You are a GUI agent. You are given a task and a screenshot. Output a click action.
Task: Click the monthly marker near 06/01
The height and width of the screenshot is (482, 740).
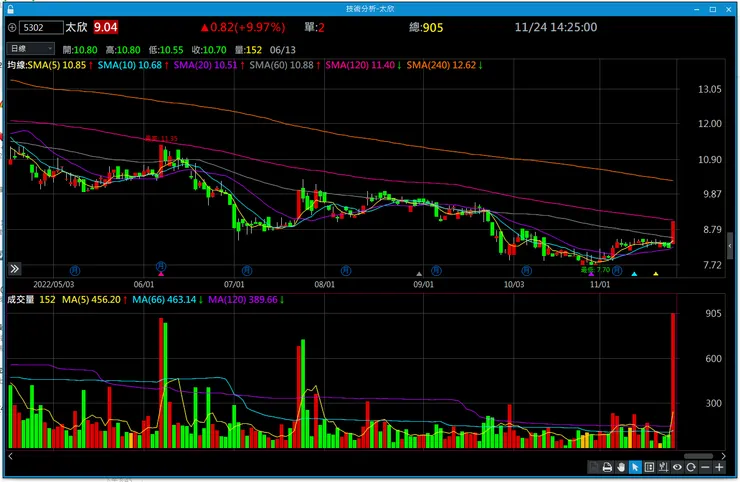tap(161, 266)
